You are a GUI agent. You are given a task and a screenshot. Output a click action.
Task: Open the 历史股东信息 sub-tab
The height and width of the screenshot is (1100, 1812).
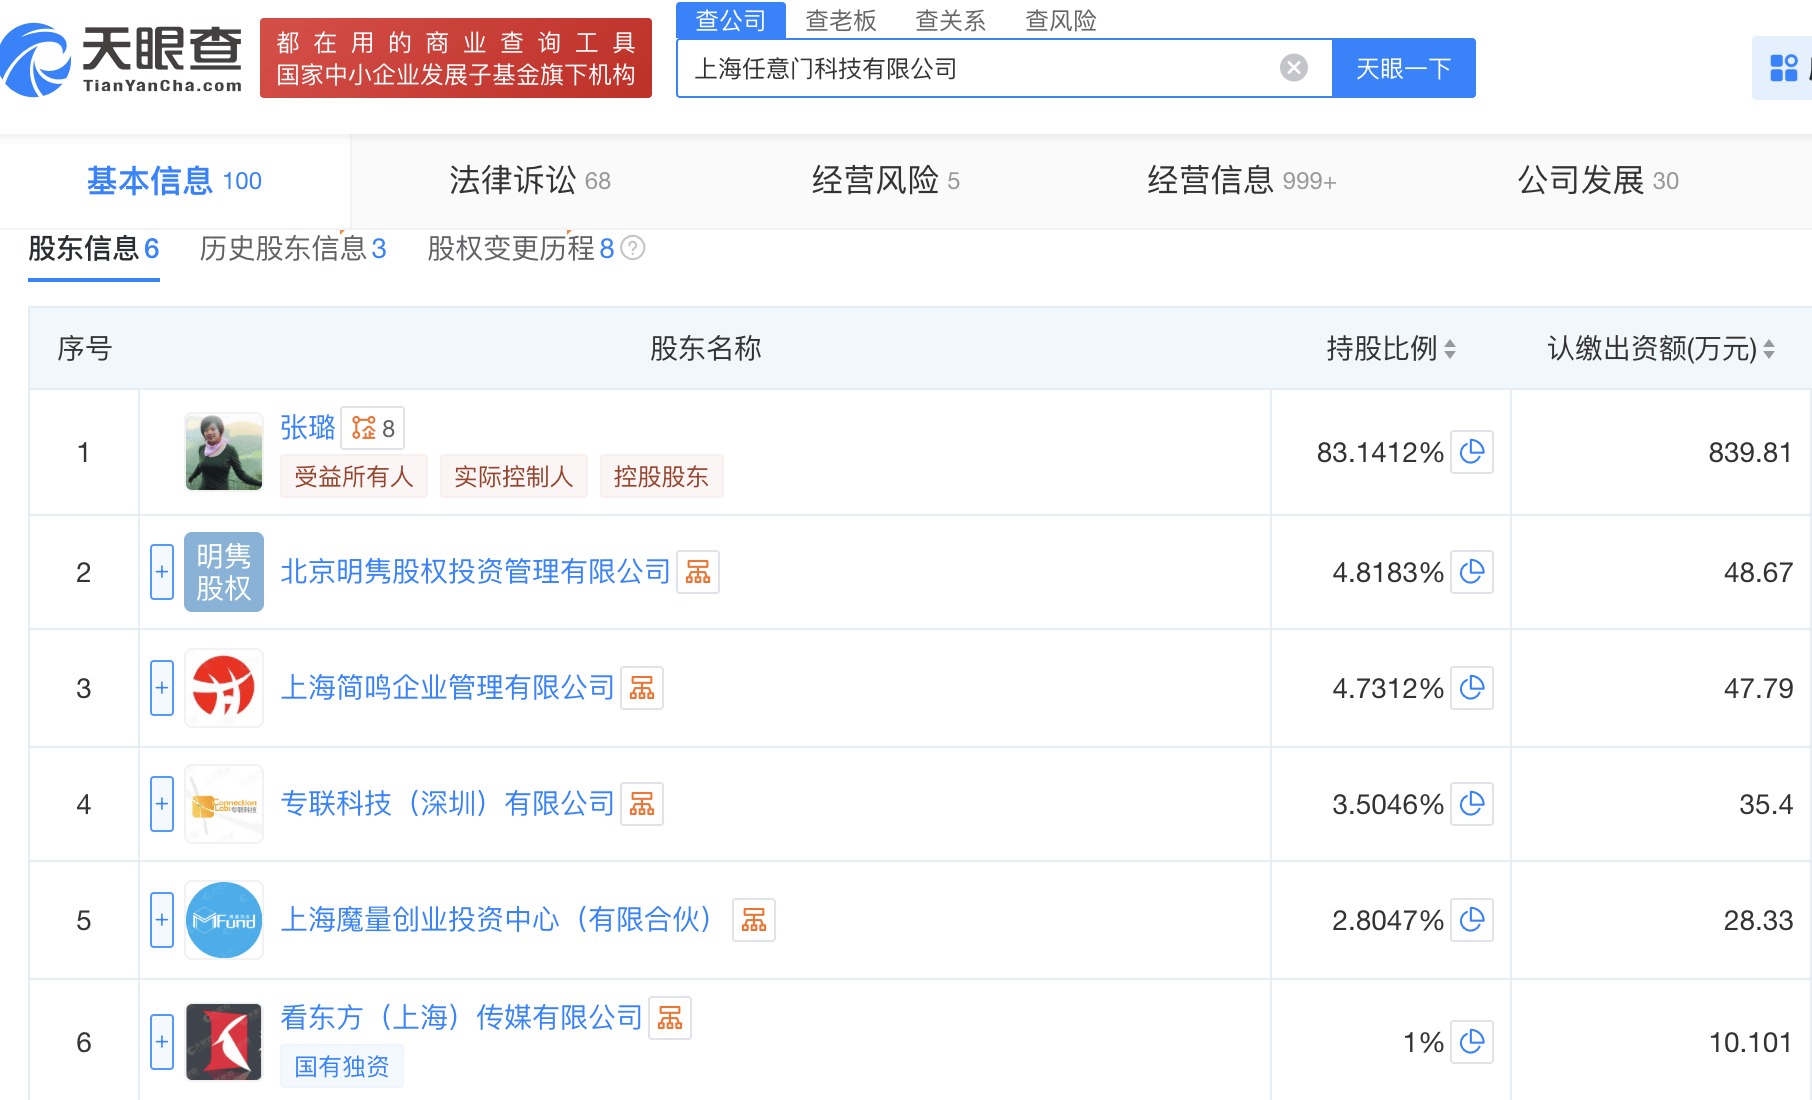click(292, 249)
